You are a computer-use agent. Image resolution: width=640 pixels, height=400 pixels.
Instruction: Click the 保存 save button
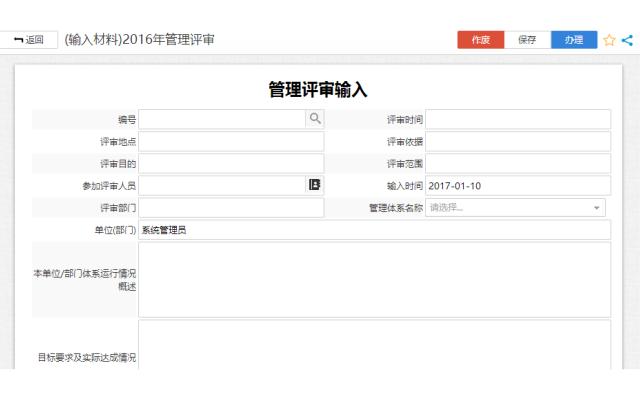(x=527, y=40)
